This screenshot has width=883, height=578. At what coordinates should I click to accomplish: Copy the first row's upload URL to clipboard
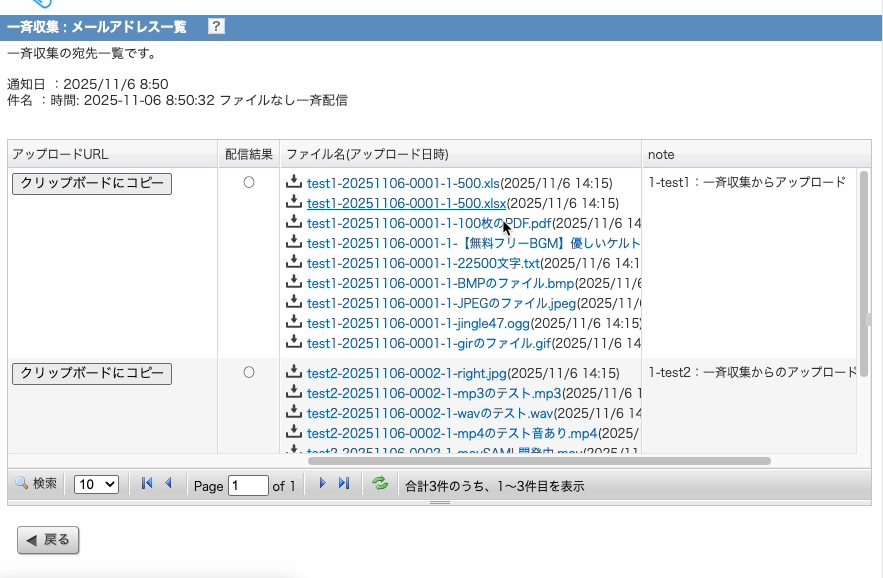92,183
